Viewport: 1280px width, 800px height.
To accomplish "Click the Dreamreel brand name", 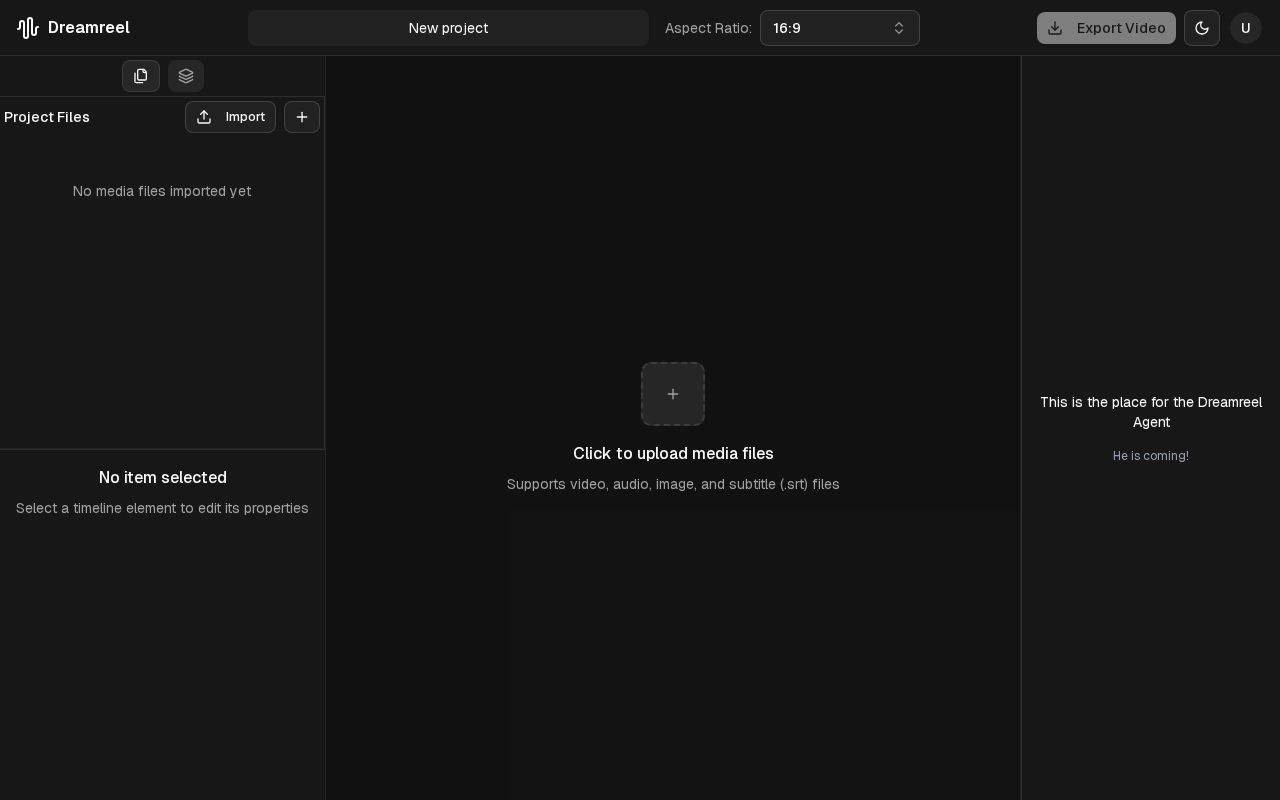I will [x=89, y=28].
